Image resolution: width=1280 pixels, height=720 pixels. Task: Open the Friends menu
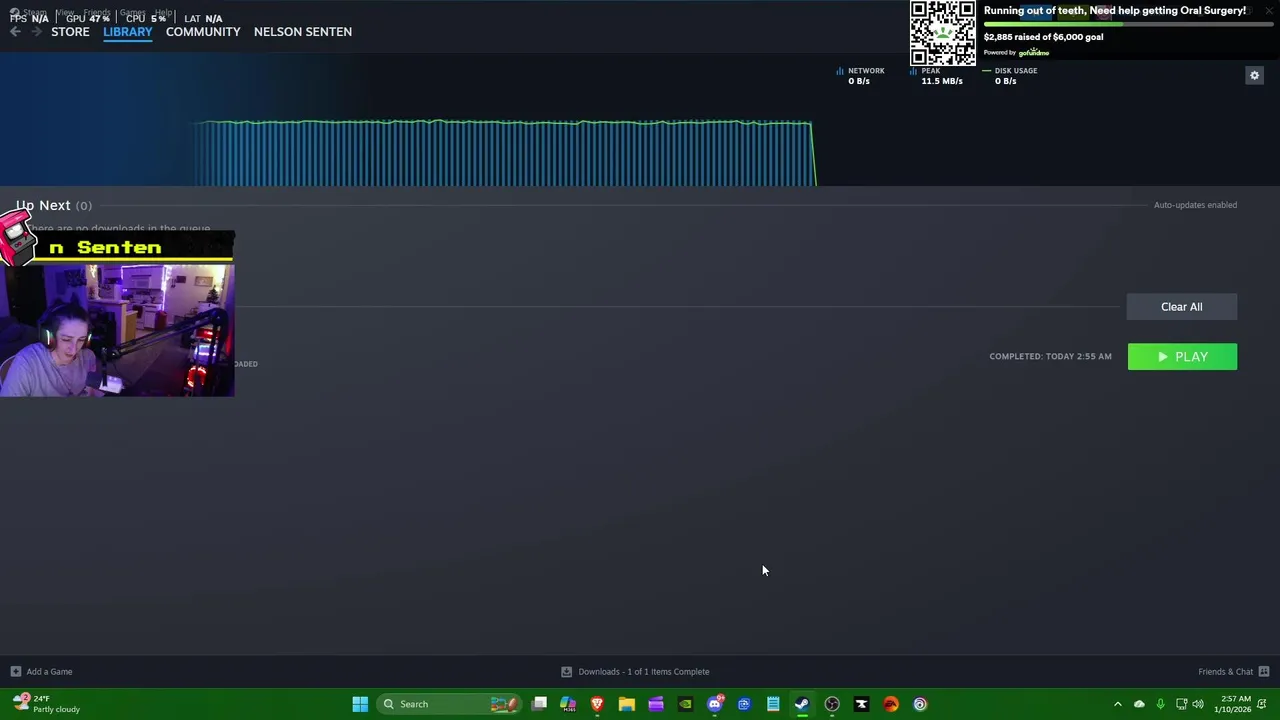(97, 12)
